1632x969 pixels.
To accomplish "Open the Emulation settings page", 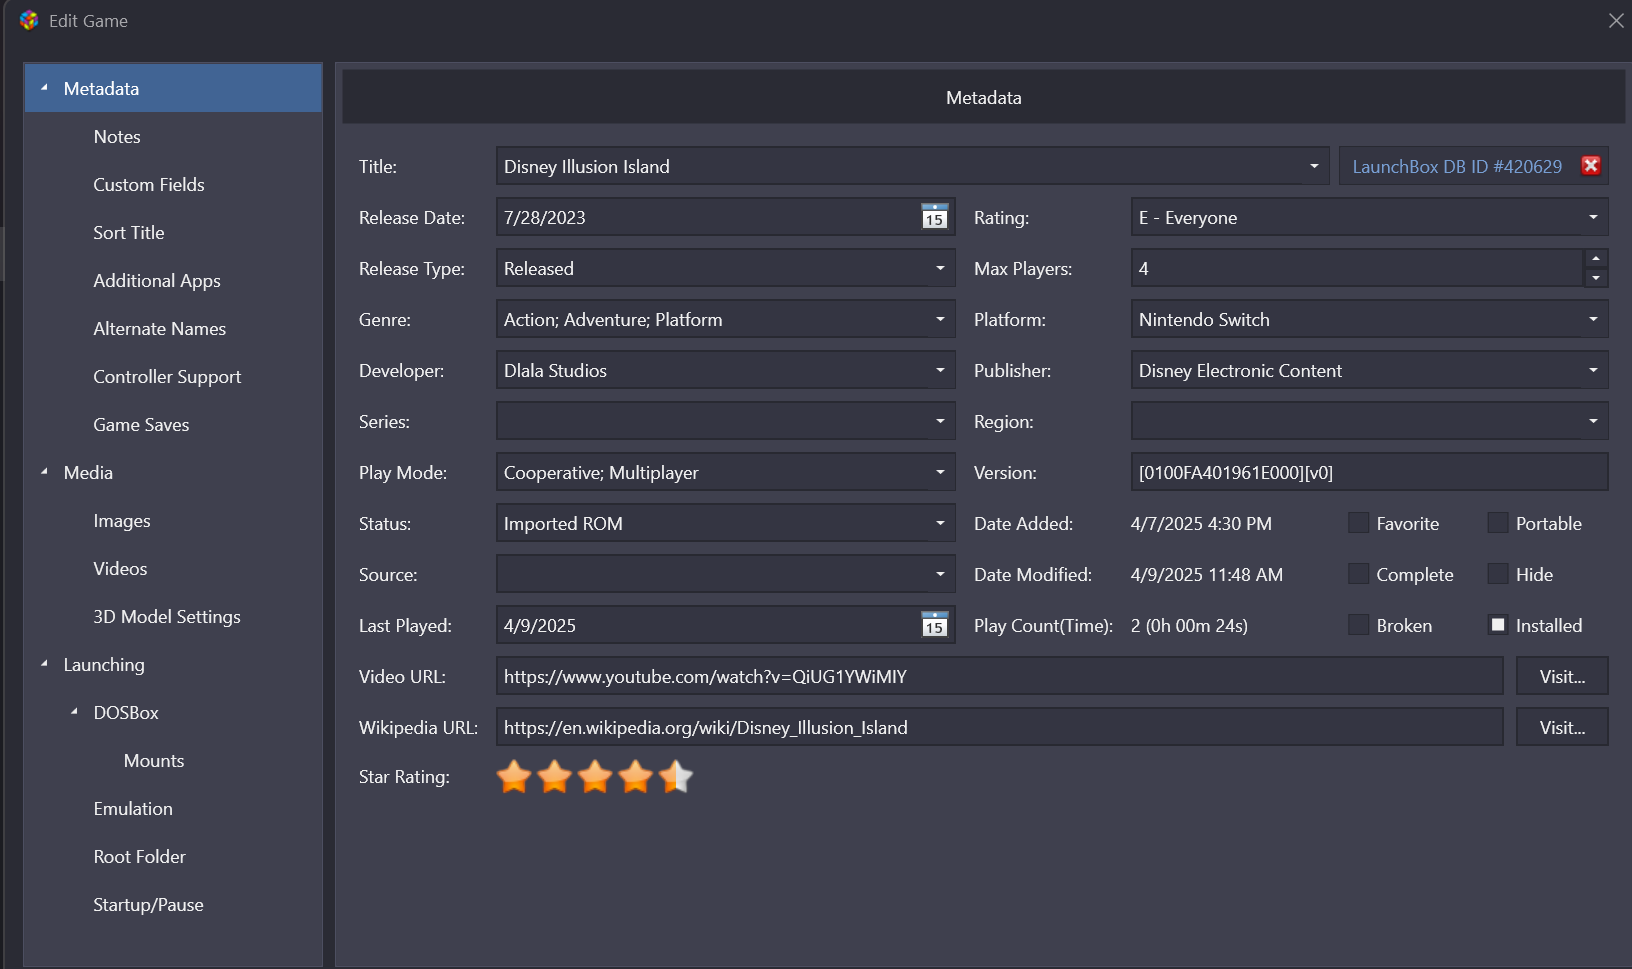I will [x=133, y=808].
